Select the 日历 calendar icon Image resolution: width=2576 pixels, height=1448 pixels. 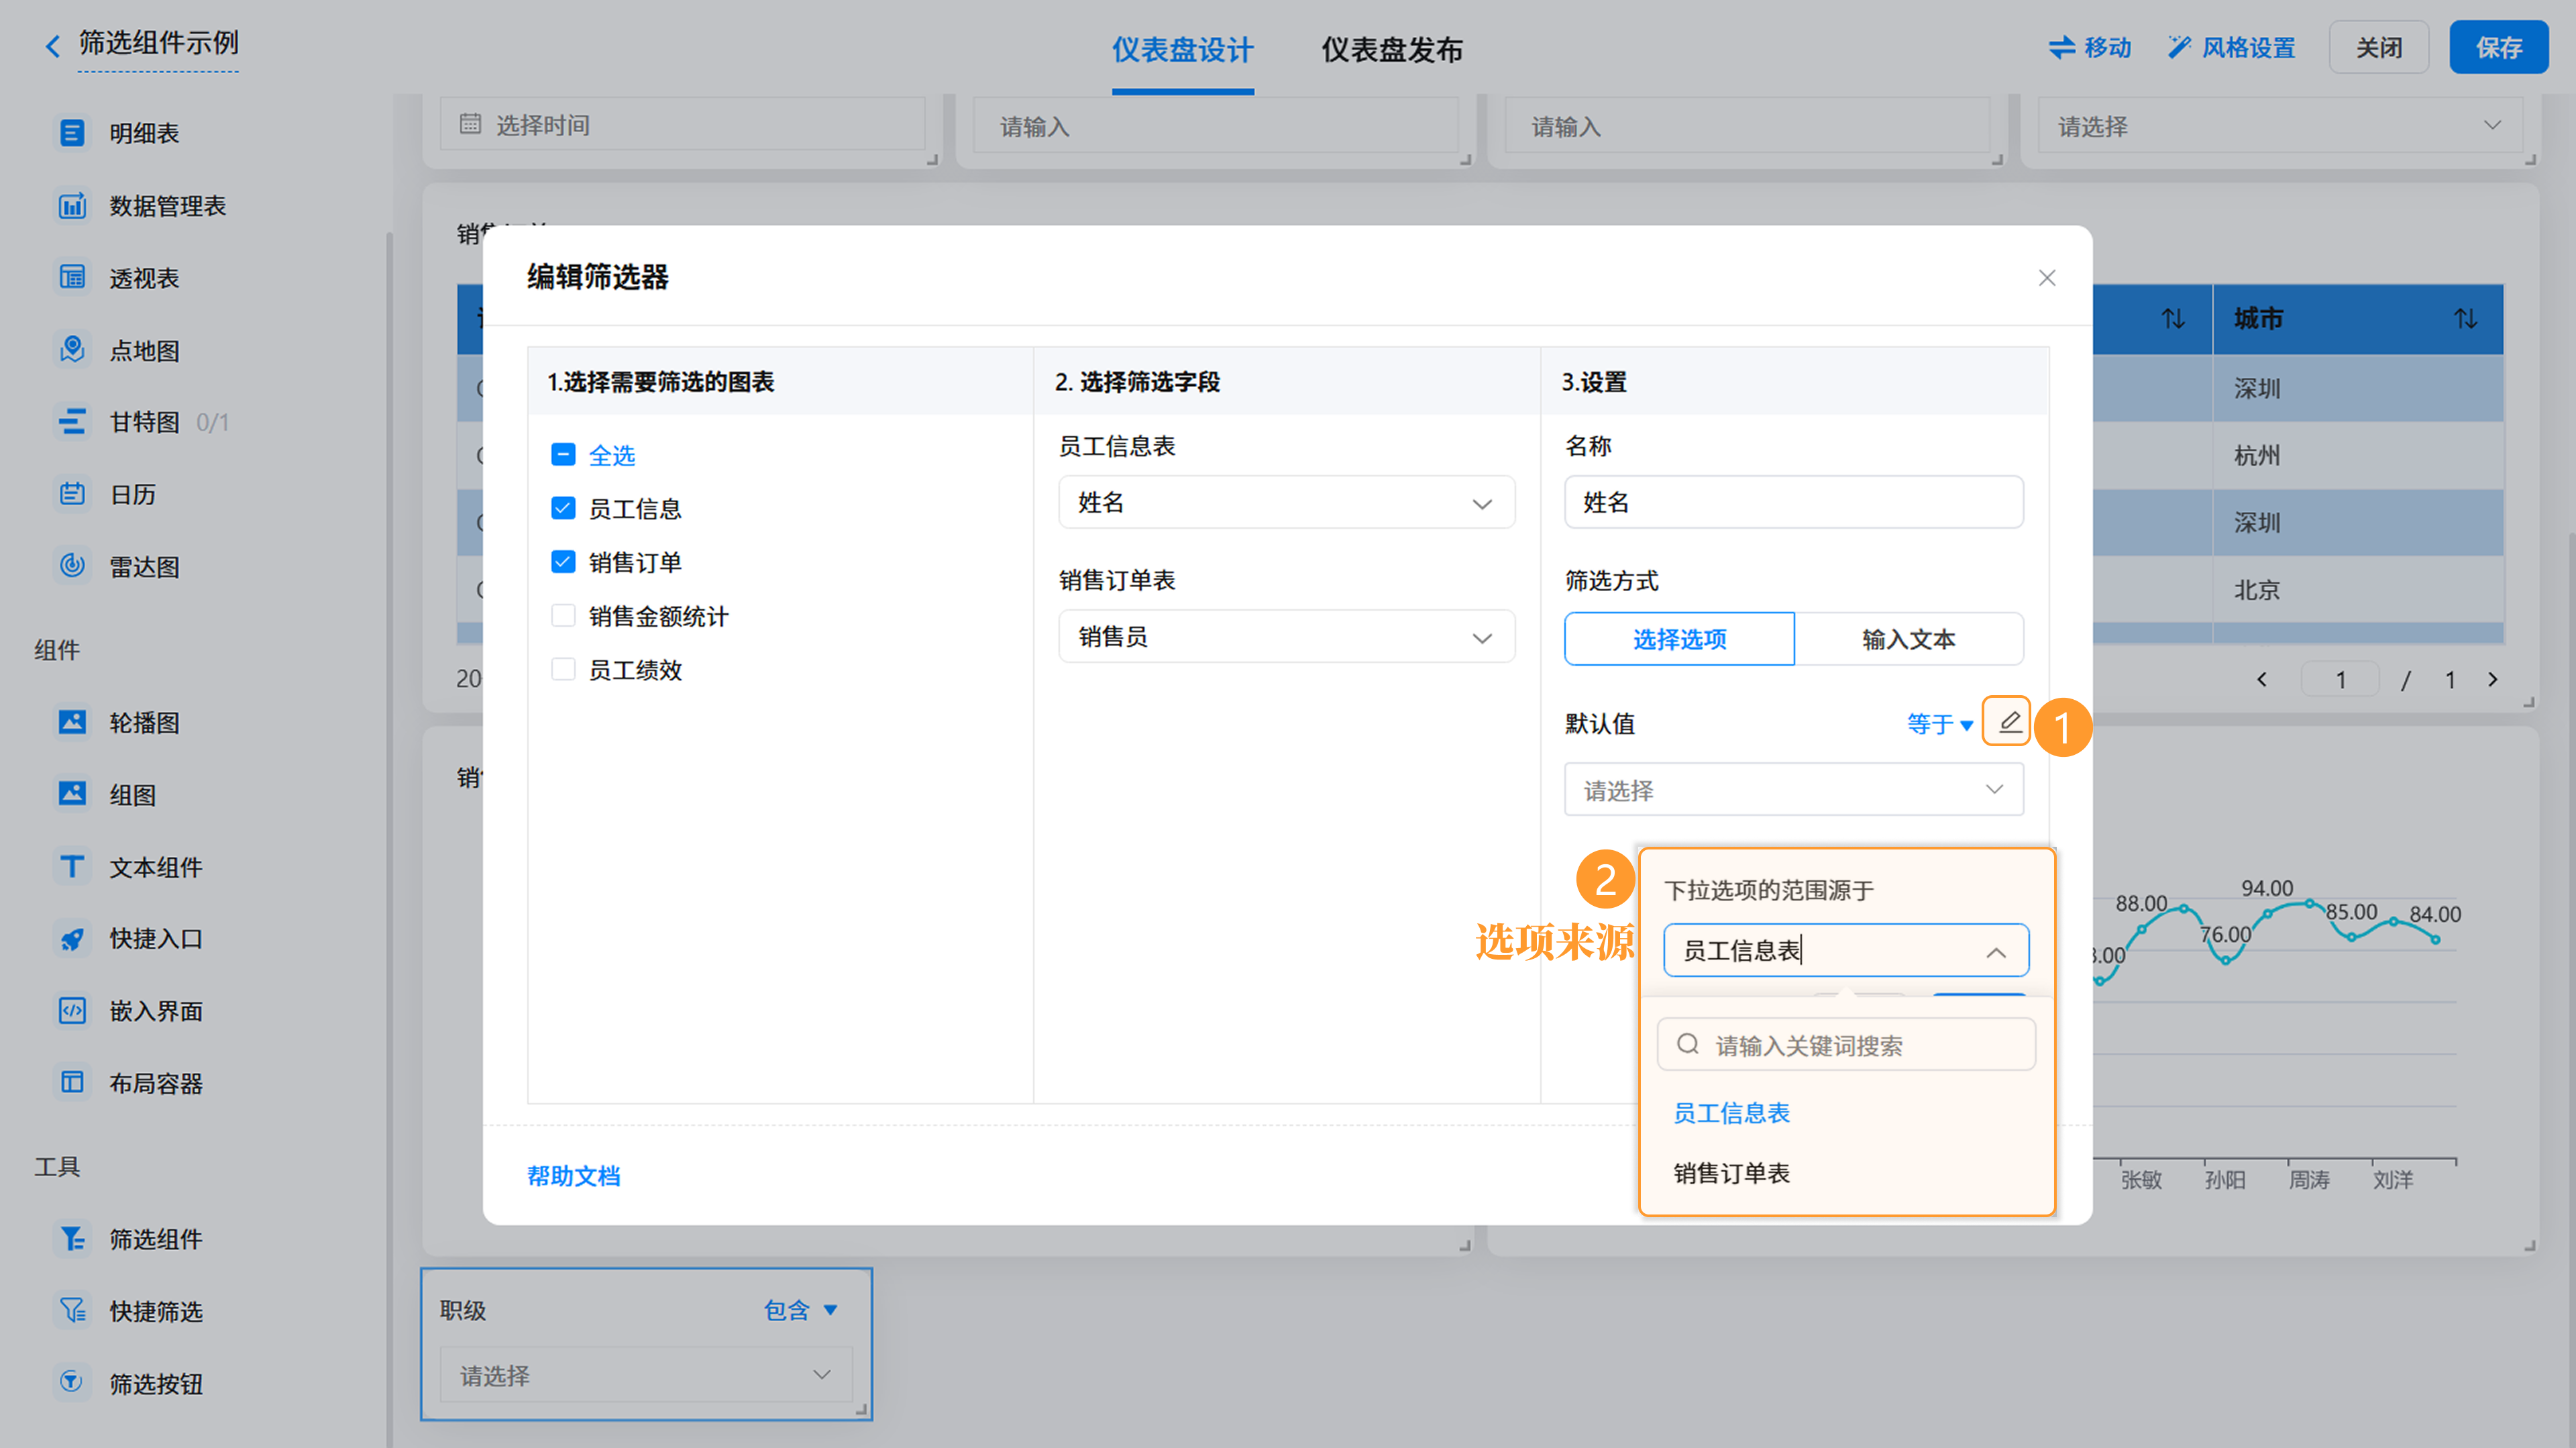point(72,494)
